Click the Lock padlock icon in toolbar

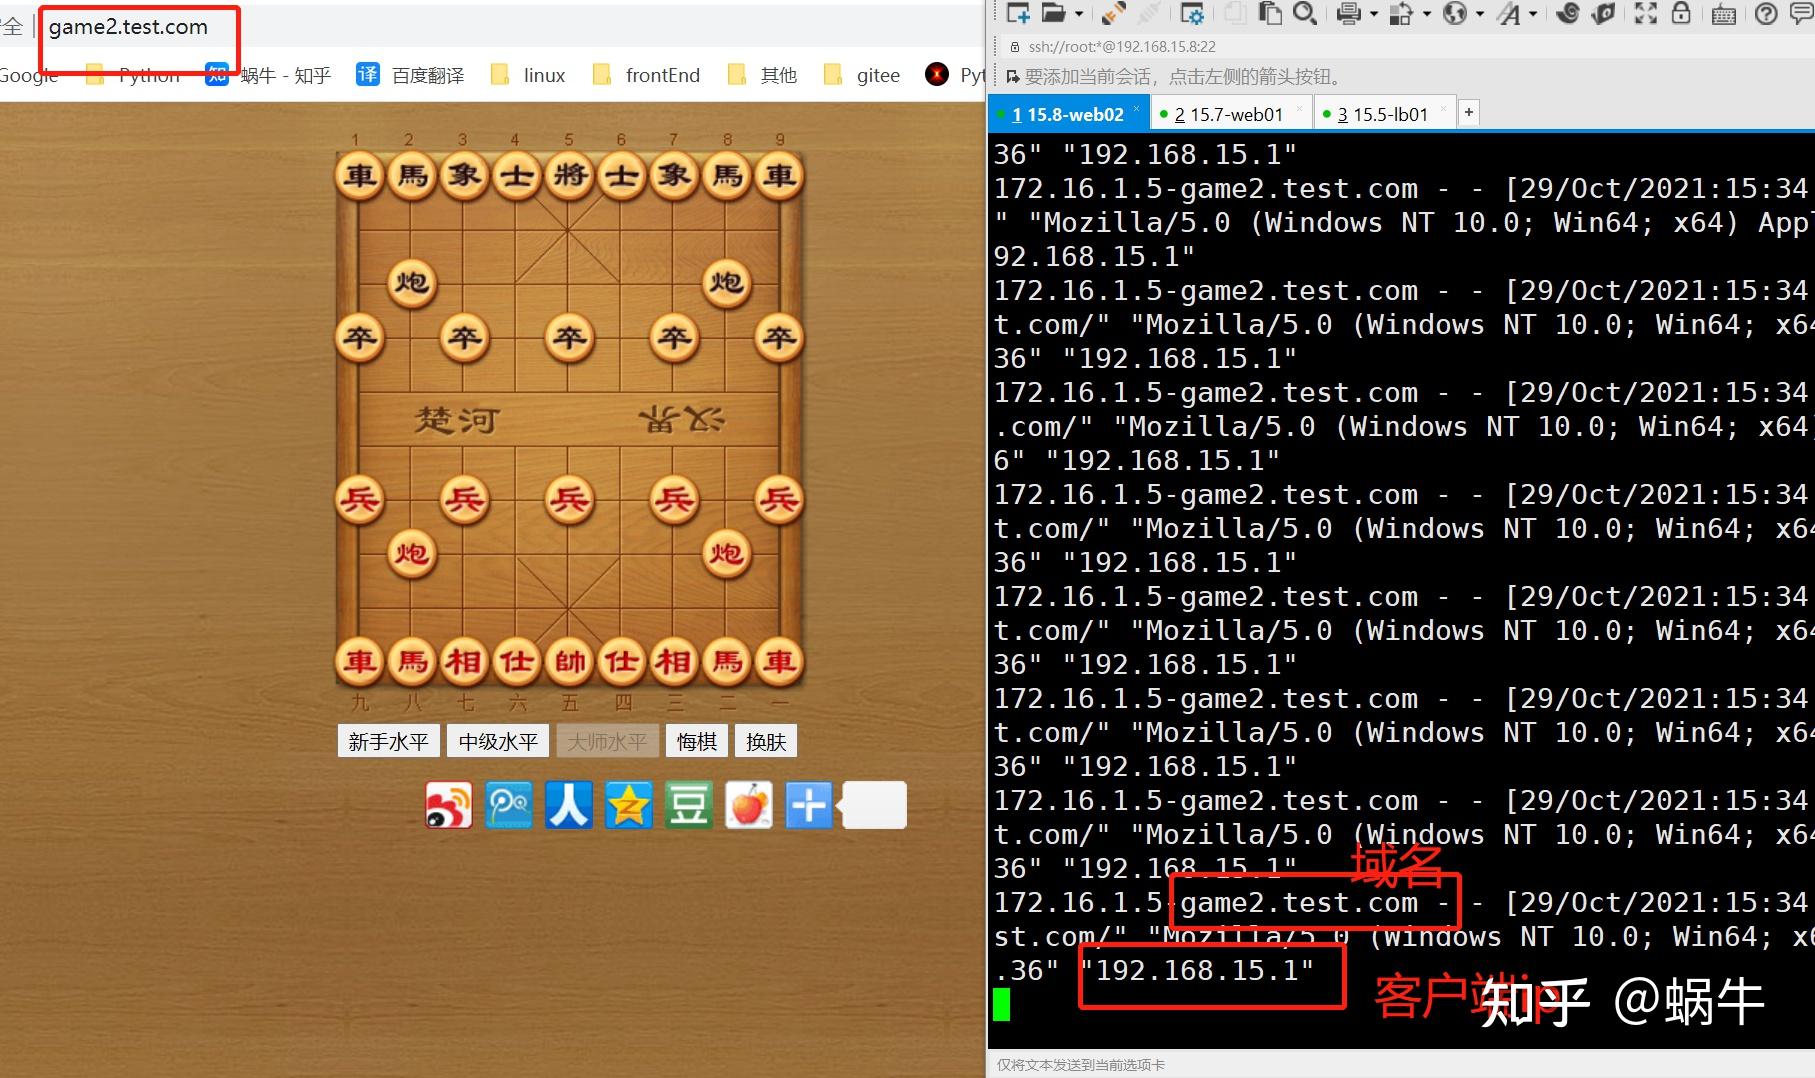point(1681,13)
